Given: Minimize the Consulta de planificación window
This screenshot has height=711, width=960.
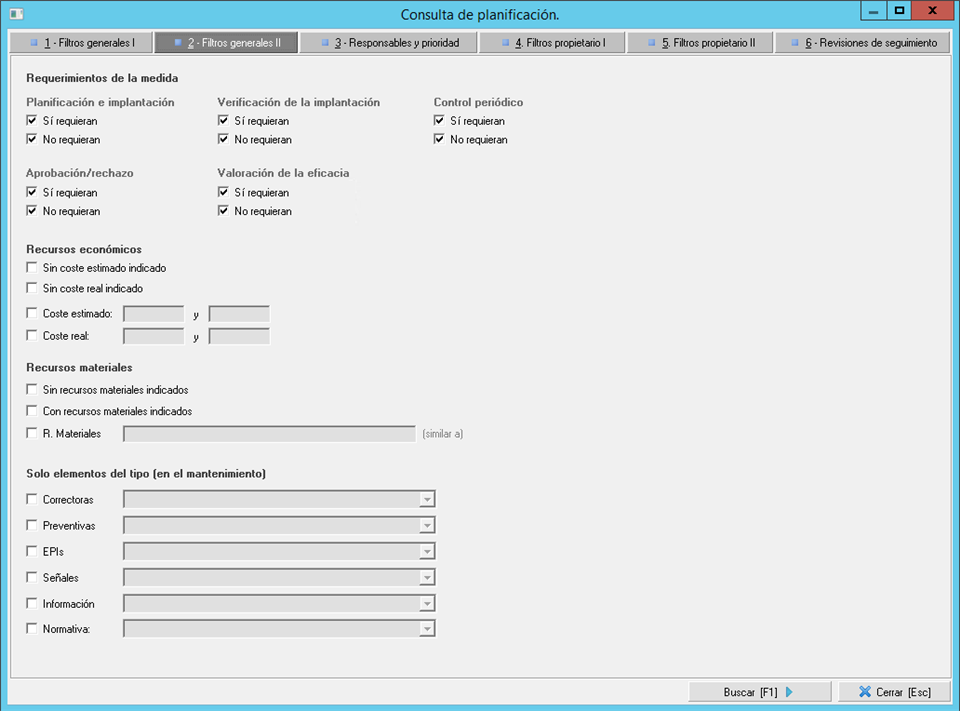Looking at the screenshot, I should (x=874, y=11).
